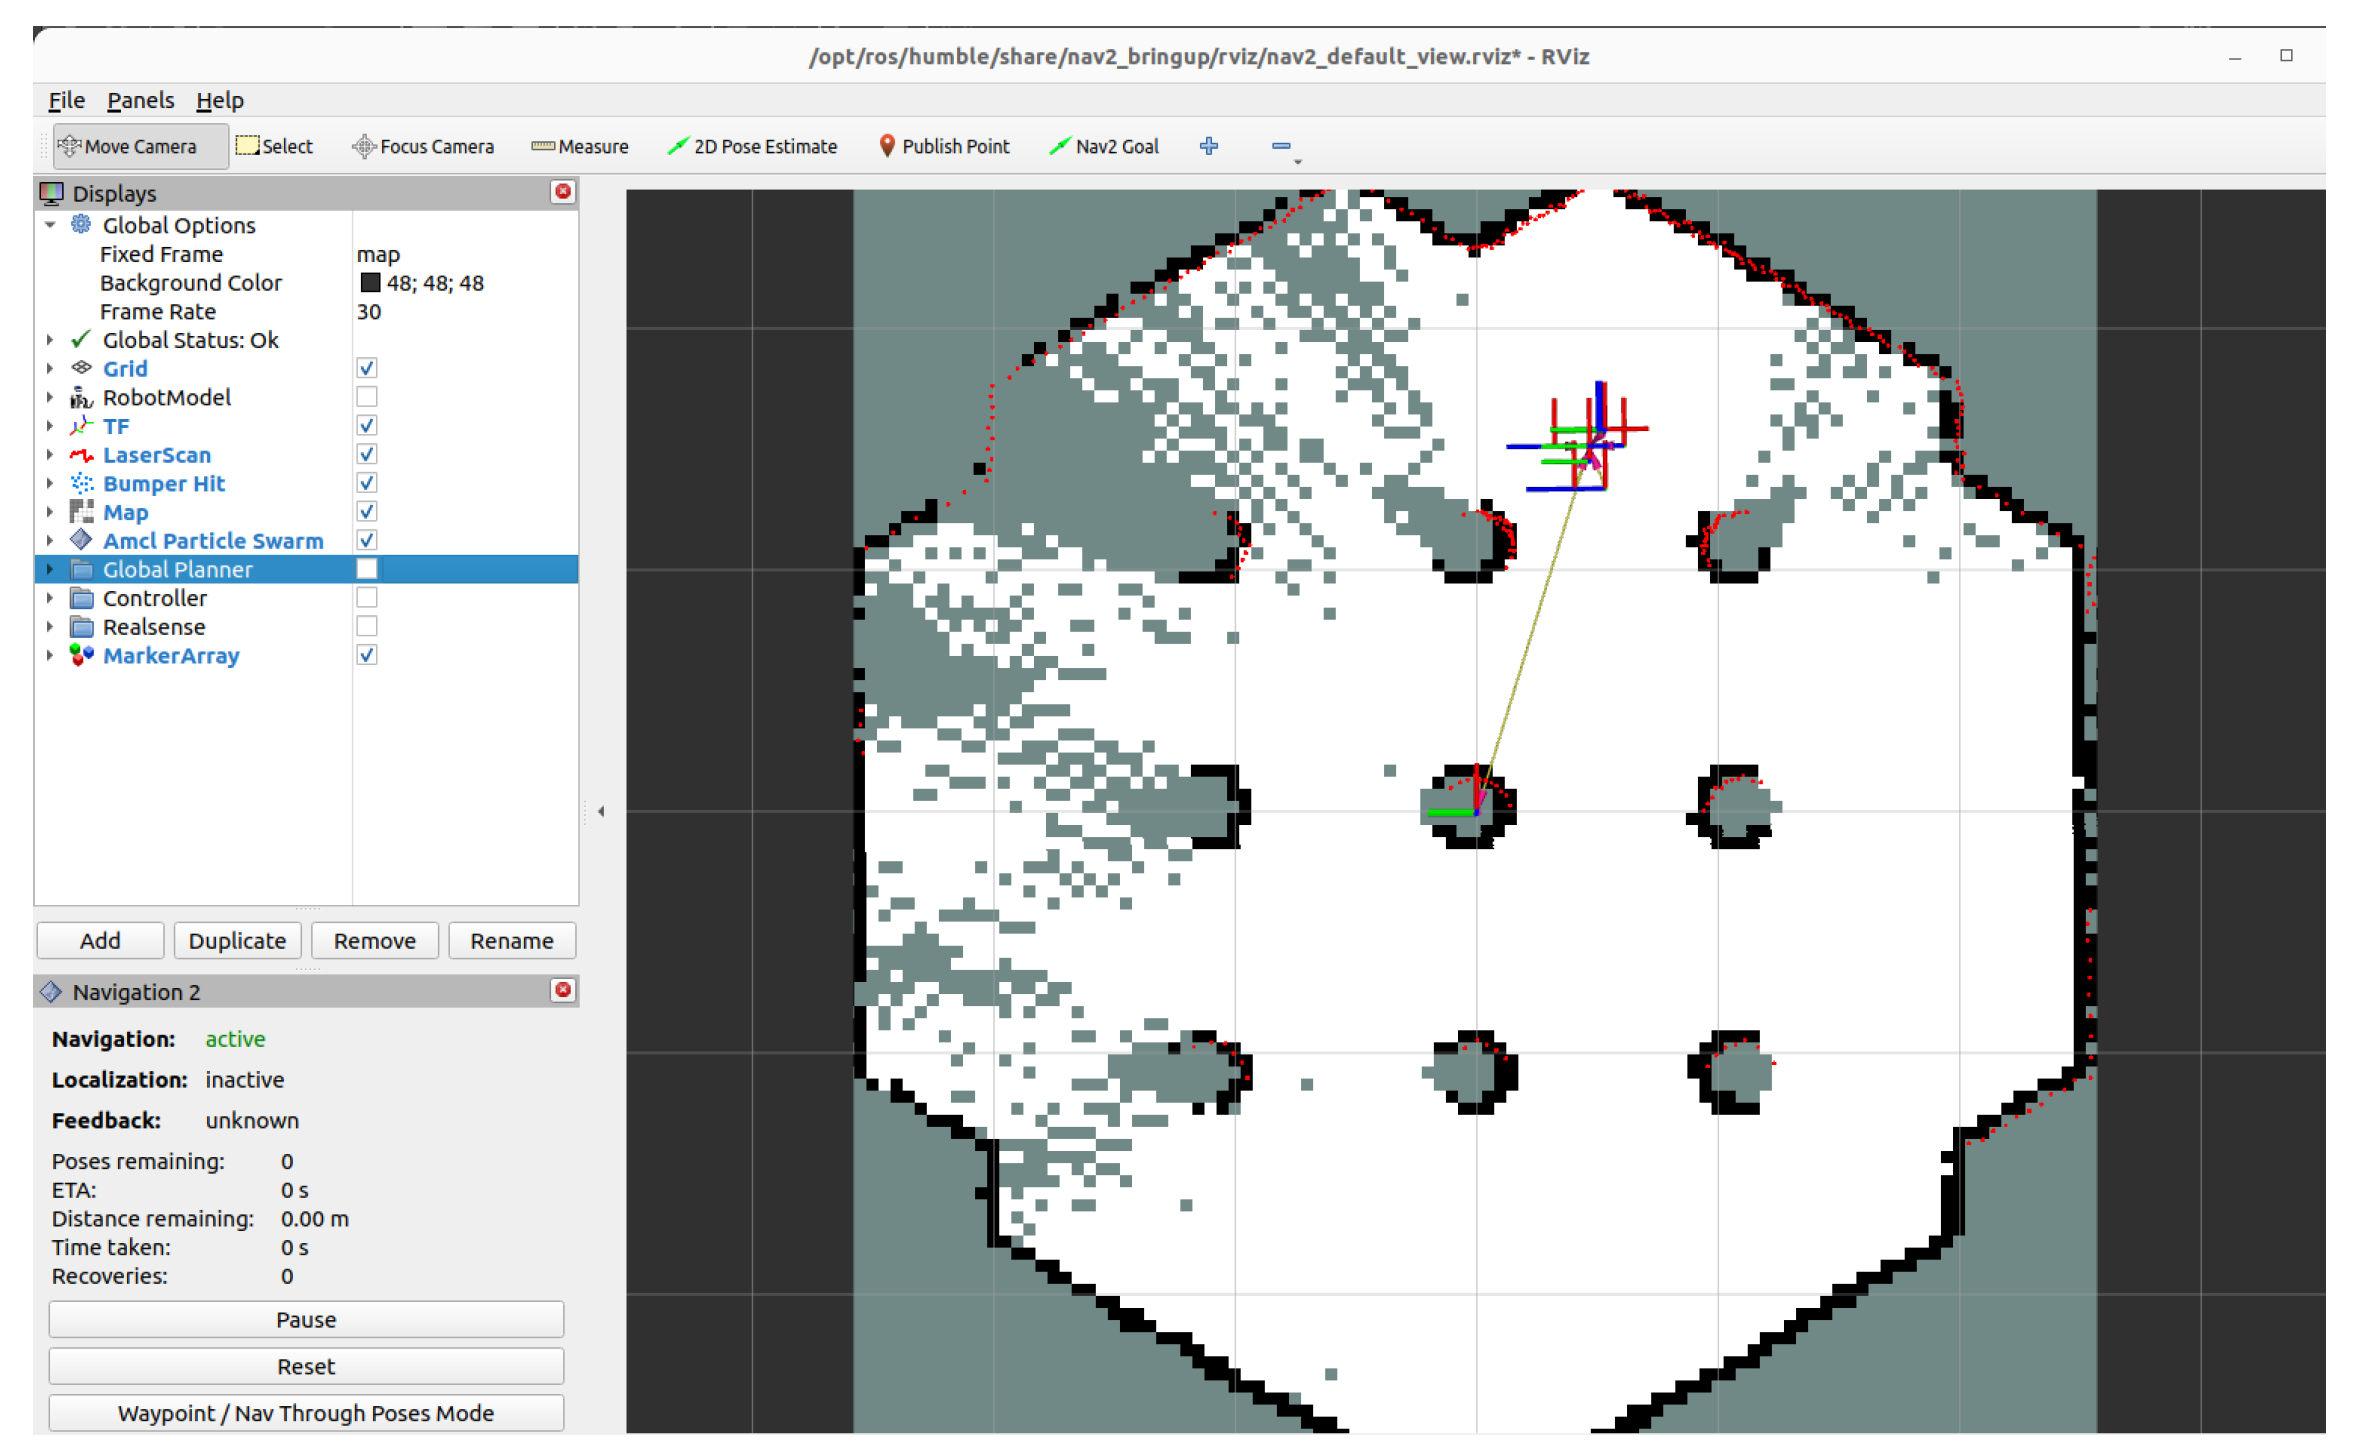Expand the Global Planner tree item
The image size is (2353, 1452).
[50, 569]
